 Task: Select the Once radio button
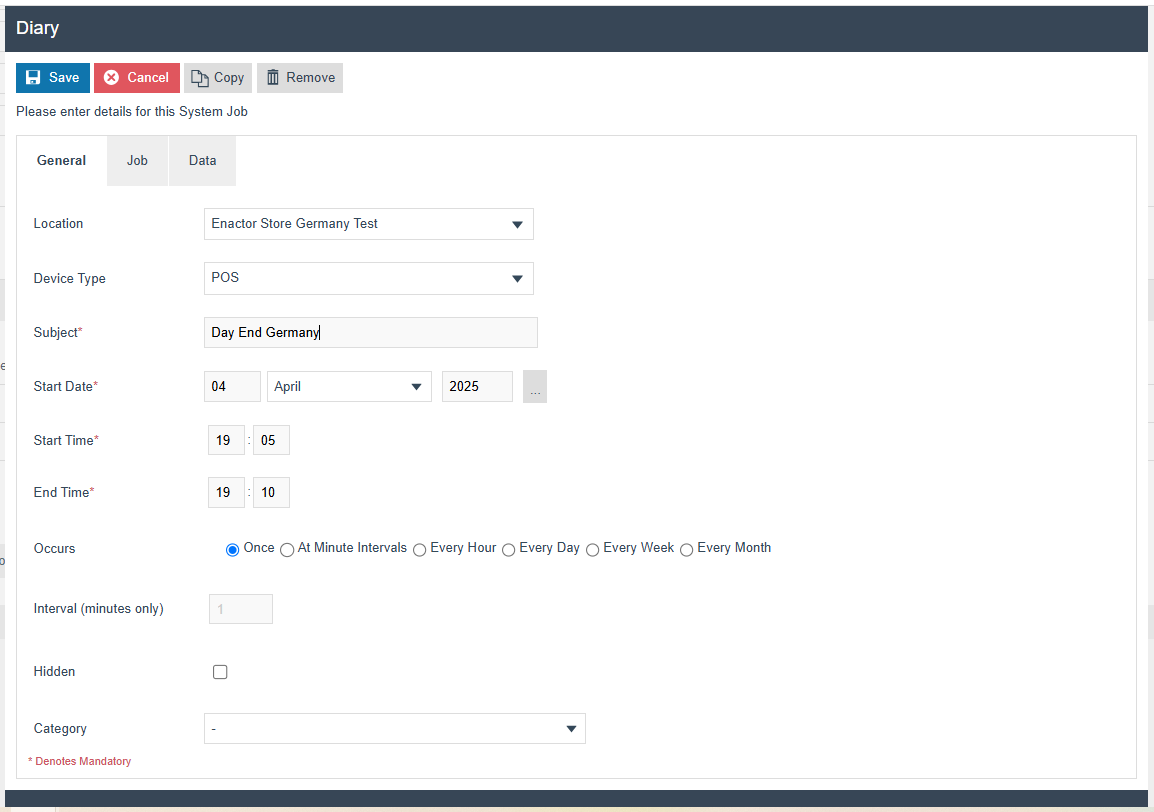coord(233,549)
